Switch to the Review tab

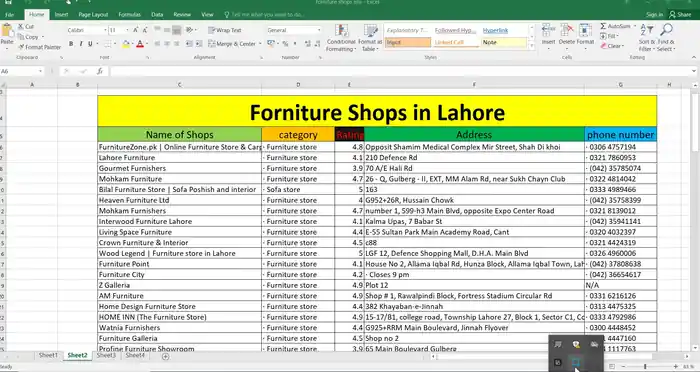[x=182, y=15]
